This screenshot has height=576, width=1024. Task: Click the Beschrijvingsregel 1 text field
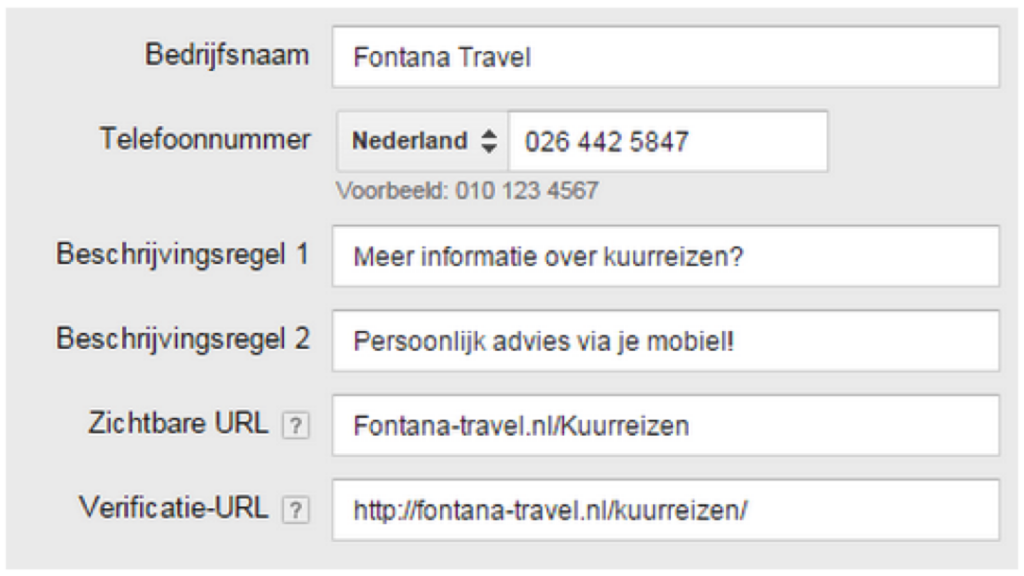[666, 257]
